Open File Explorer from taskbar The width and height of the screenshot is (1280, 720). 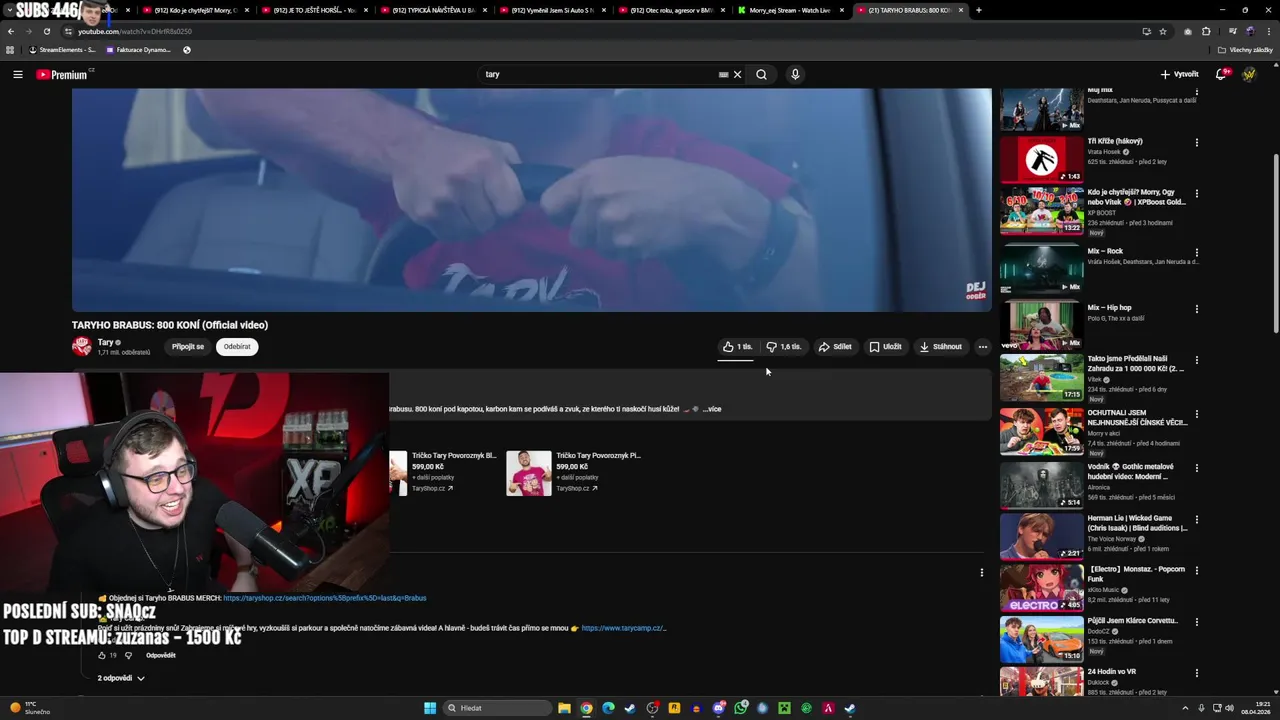(x=564, y=708)
